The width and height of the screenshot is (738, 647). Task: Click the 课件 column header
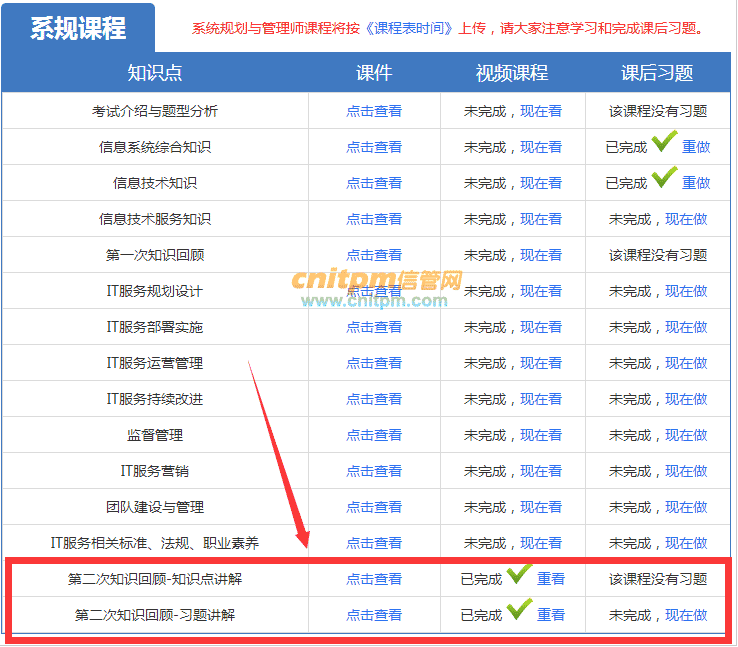pos(374,73)
